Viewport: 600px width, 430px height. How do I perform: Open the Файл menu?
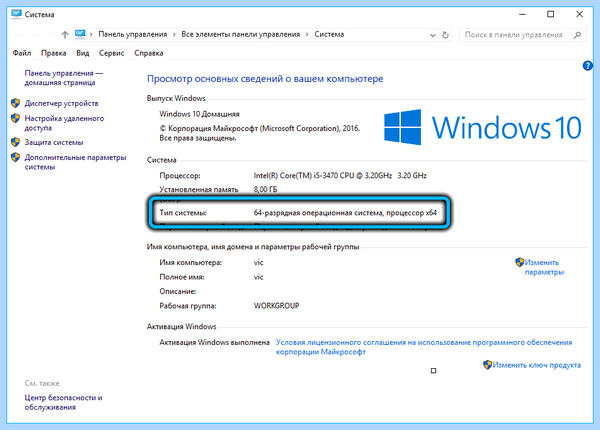point(22,53)
